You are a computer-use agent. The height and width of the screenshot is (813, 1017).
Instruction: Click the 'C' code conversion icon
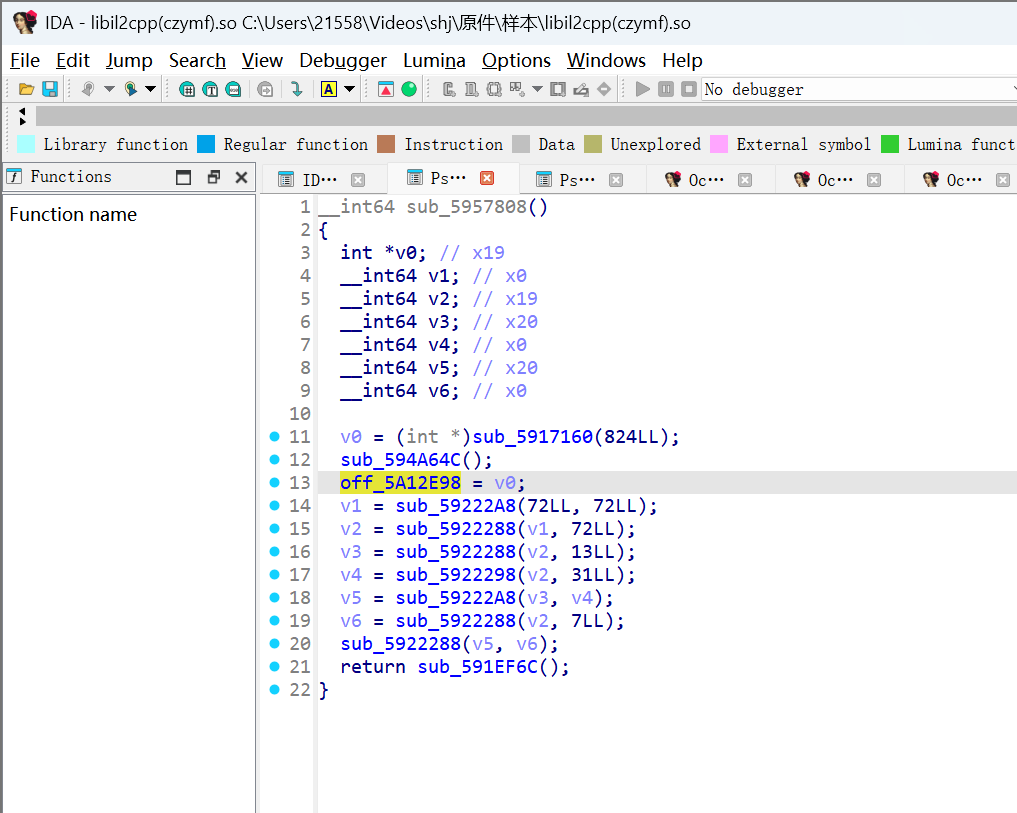pos(449,89)
